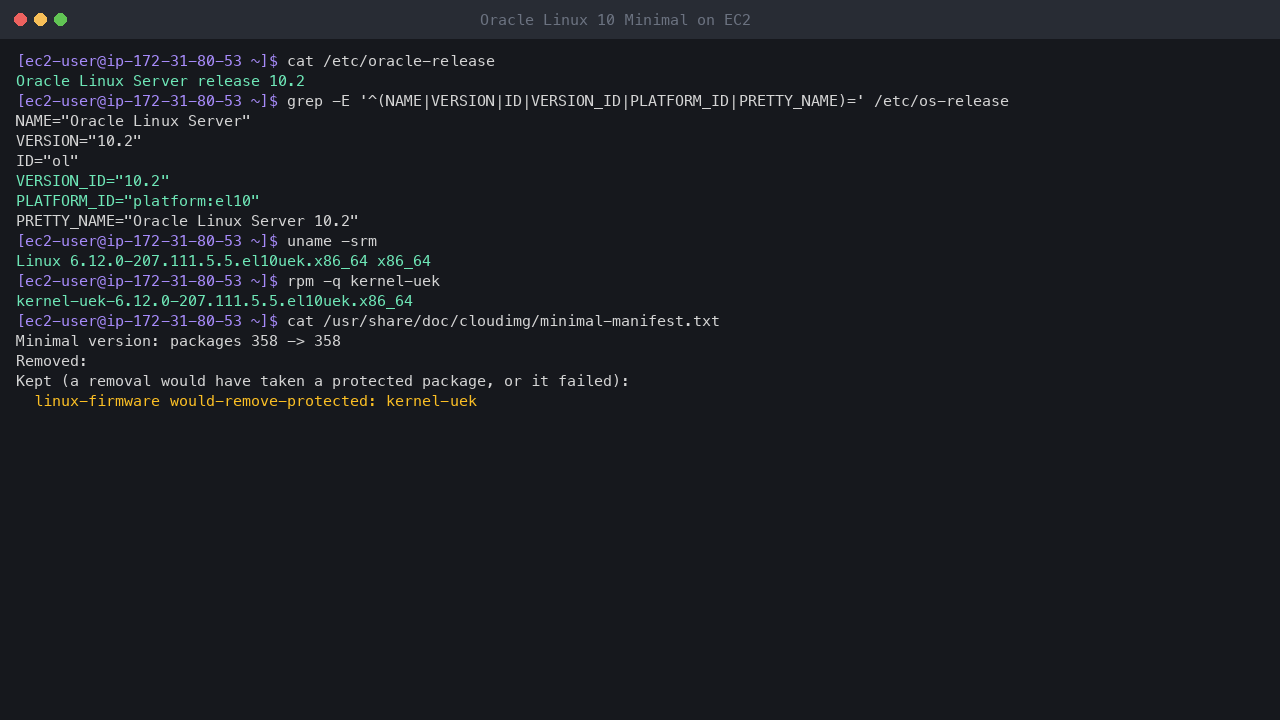
Task: Select the line NAME="Oracle Linux Server"
Action: 133,121
